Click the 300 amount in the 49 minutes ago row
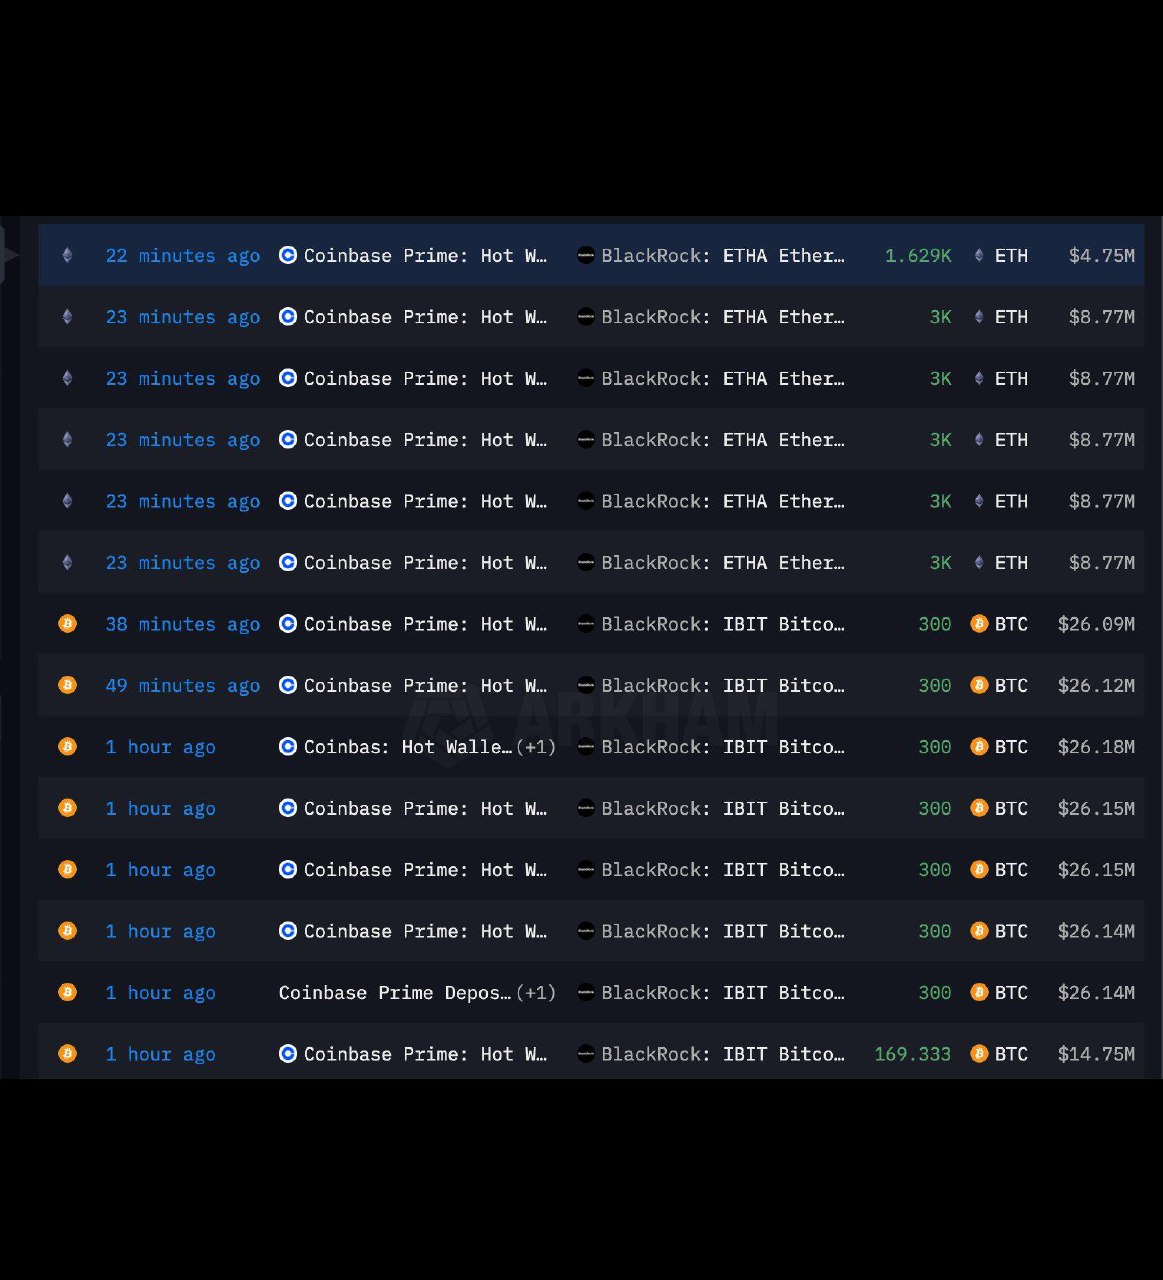The width and height of the screenshot is (1163, 1280). coord(934,685)
